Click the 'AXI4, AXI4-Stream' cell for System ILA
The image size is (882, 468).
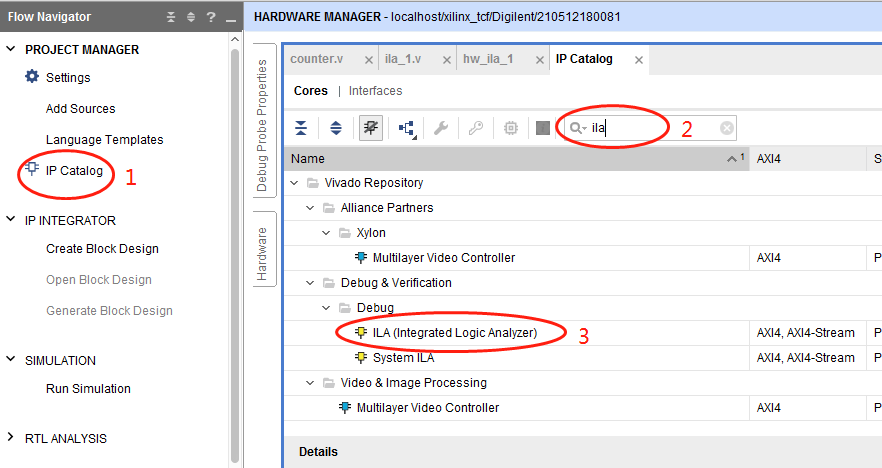pos(806,358)
